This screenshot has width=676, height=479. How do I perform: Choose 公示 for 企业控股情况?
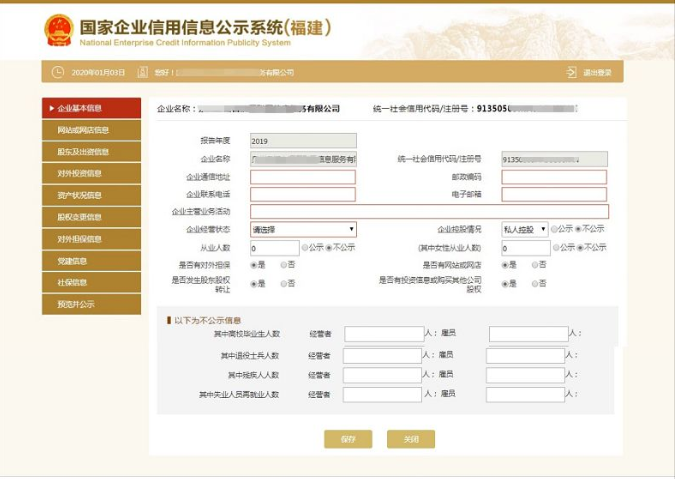(x=554, y=229)
